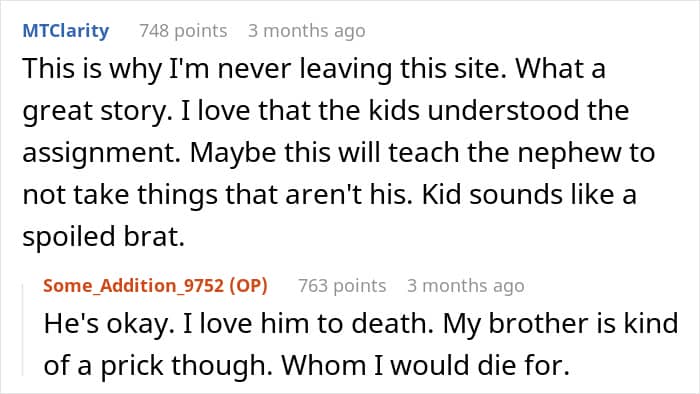Click the text "Whom I would die for"

click(x=425, y=366)
